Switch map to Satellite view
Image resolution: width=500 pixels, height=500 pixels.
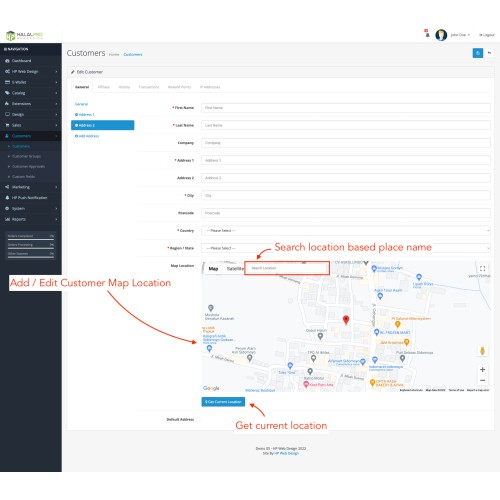(234, 269)
